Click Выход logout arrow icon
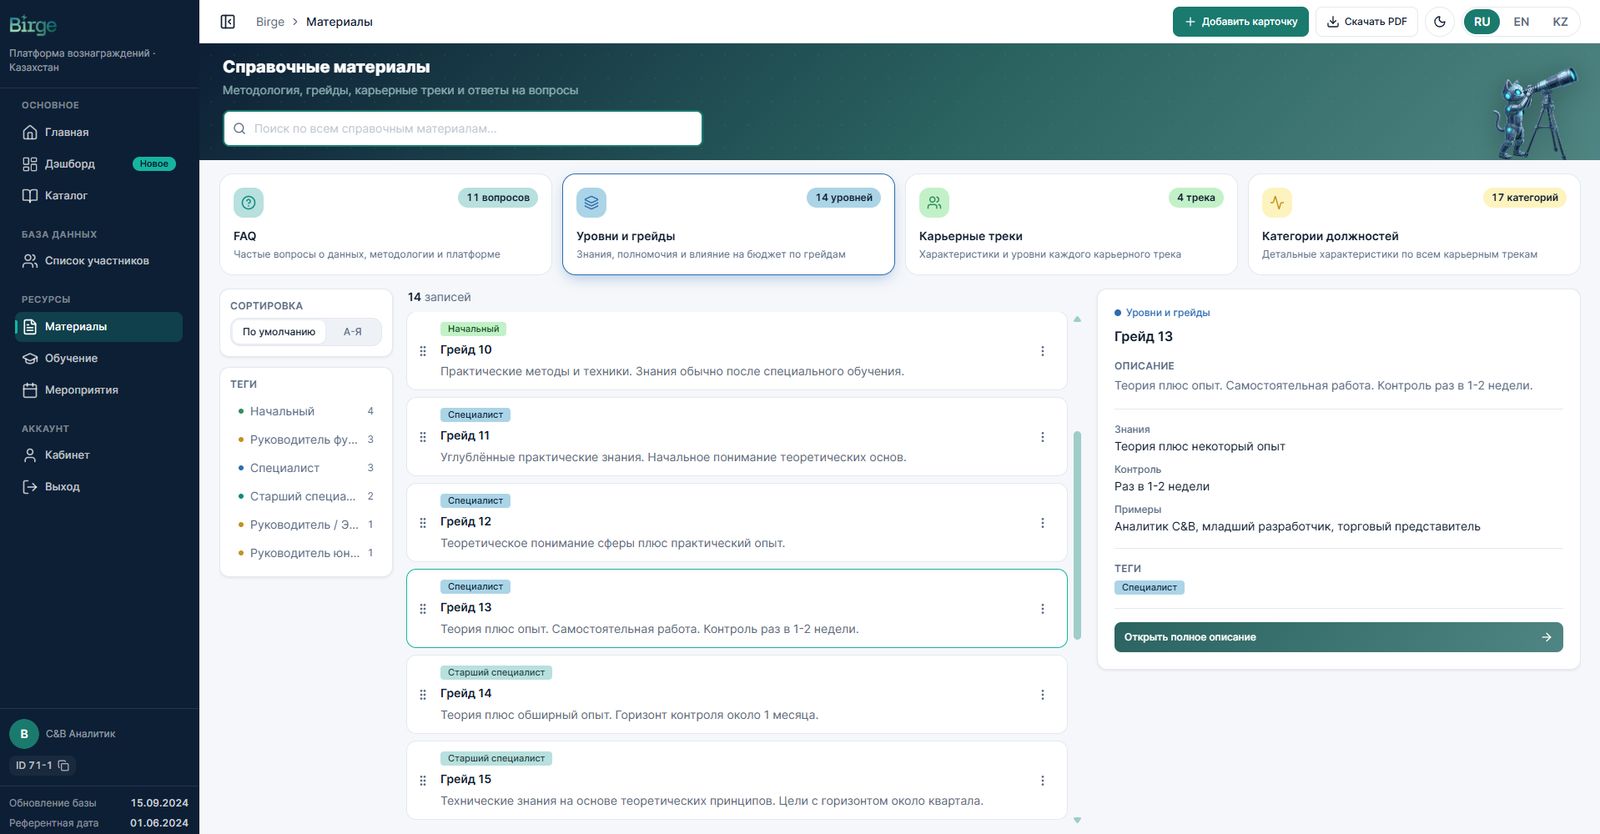Viewport: 1600px width, 834px height. click(x=30, y=487)
